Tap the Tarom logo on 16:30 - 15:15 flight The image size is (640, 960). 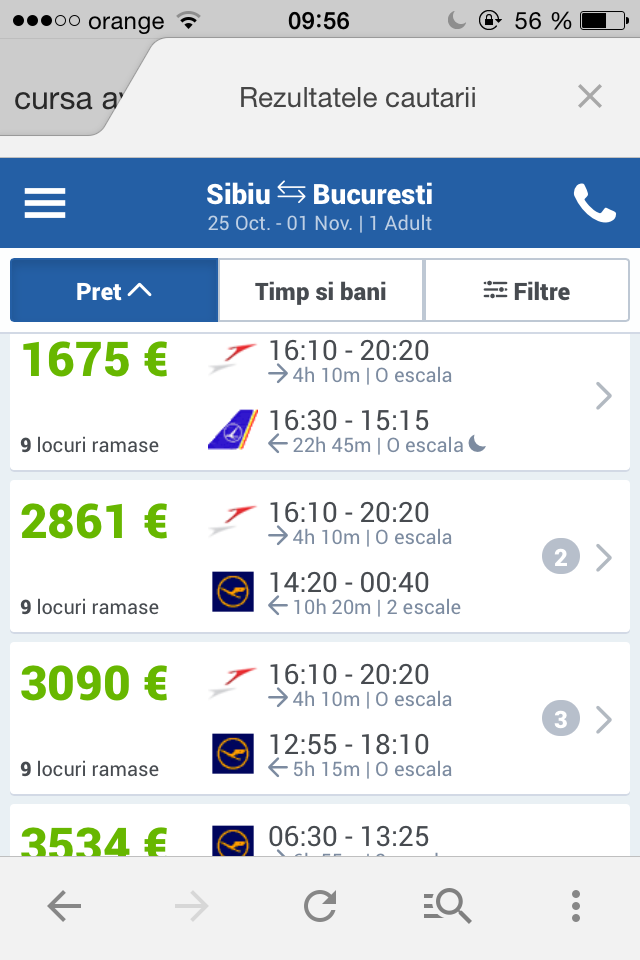coord(233,430)
